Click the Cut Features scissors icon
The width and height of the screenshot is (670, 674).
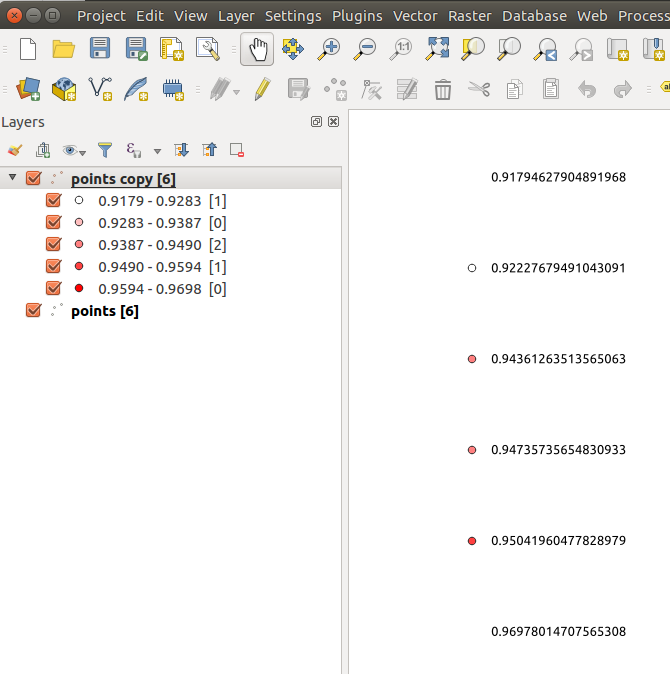(x=479, y=89)
